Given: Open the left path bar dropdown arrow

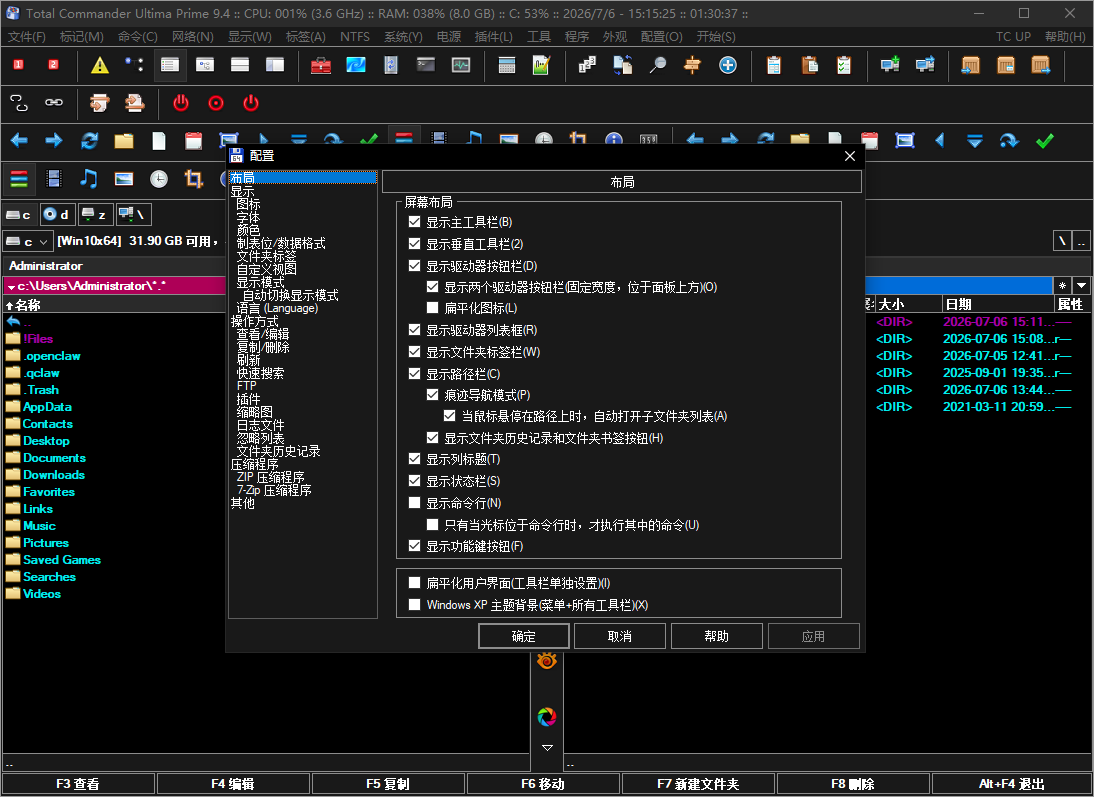Looking at the screenshot, I should pos(11,287).
